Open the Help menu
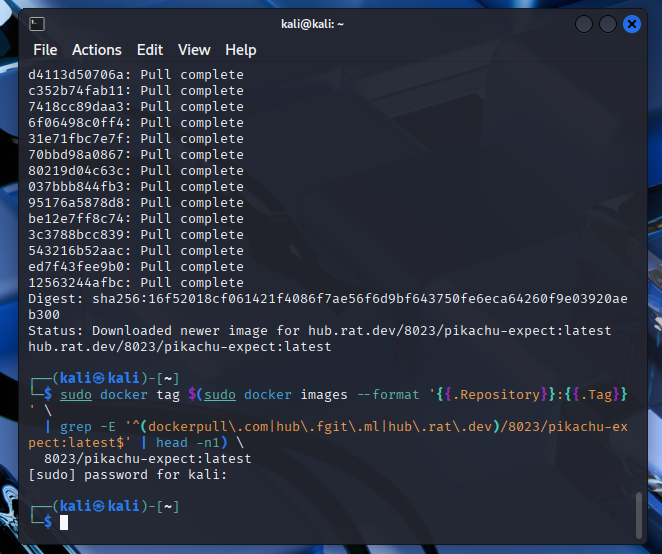The height and width of the screenshot is (554, 662). click(241, 50)
